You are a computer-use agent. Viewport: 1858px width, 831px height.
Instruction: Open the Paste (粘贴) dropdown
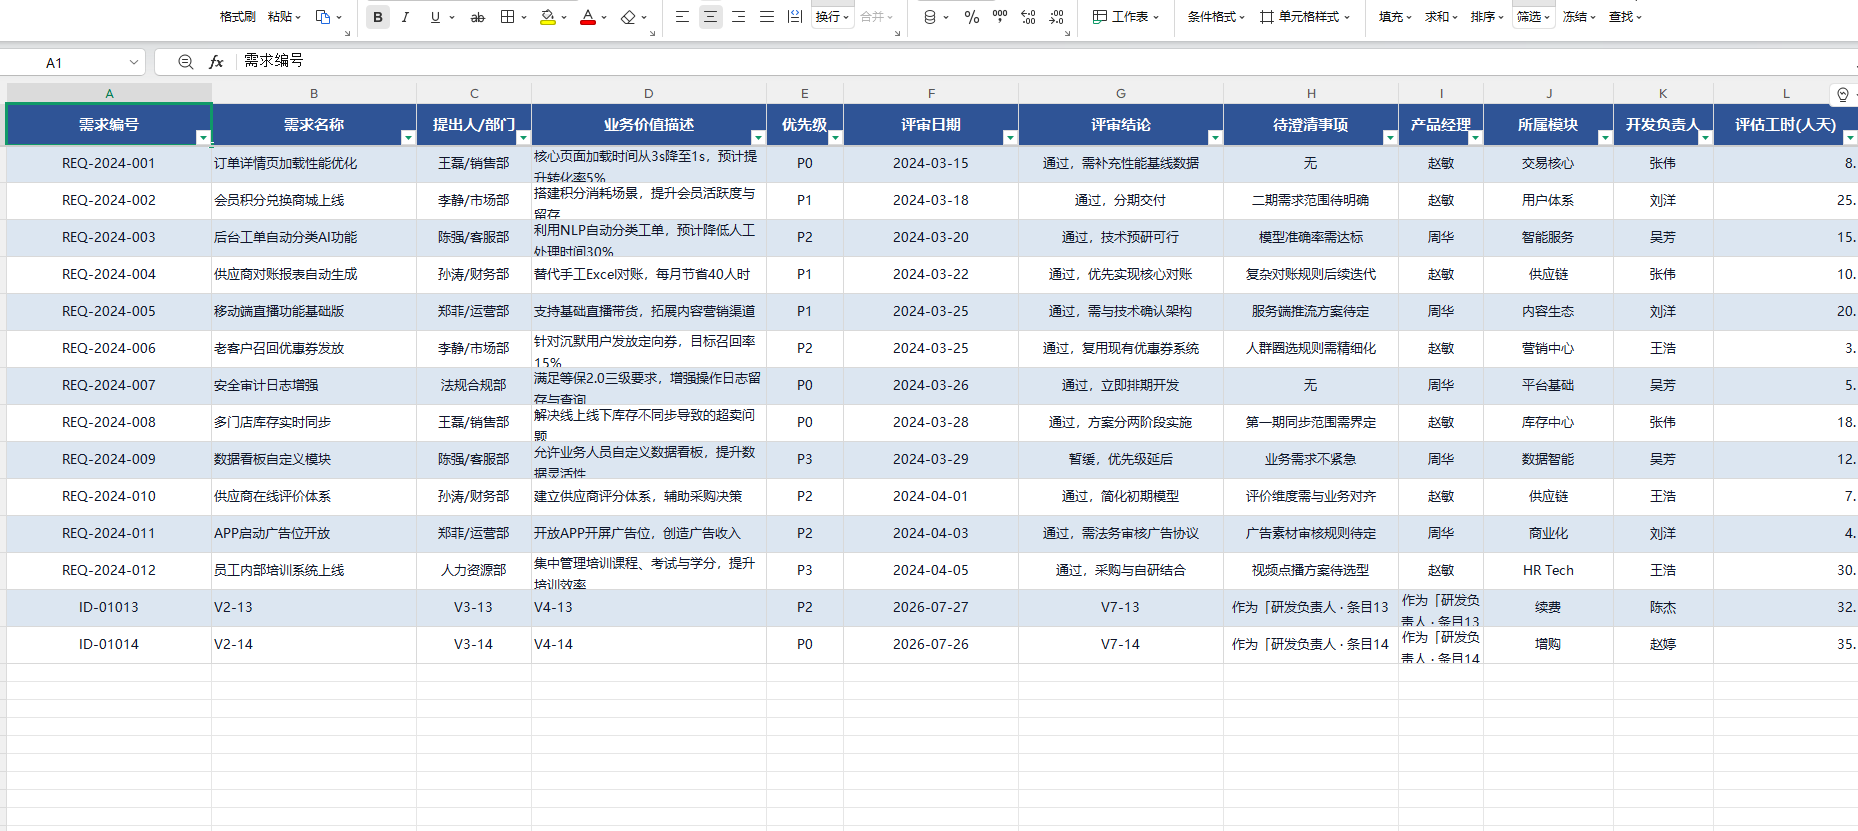click(x=284, y=17)
